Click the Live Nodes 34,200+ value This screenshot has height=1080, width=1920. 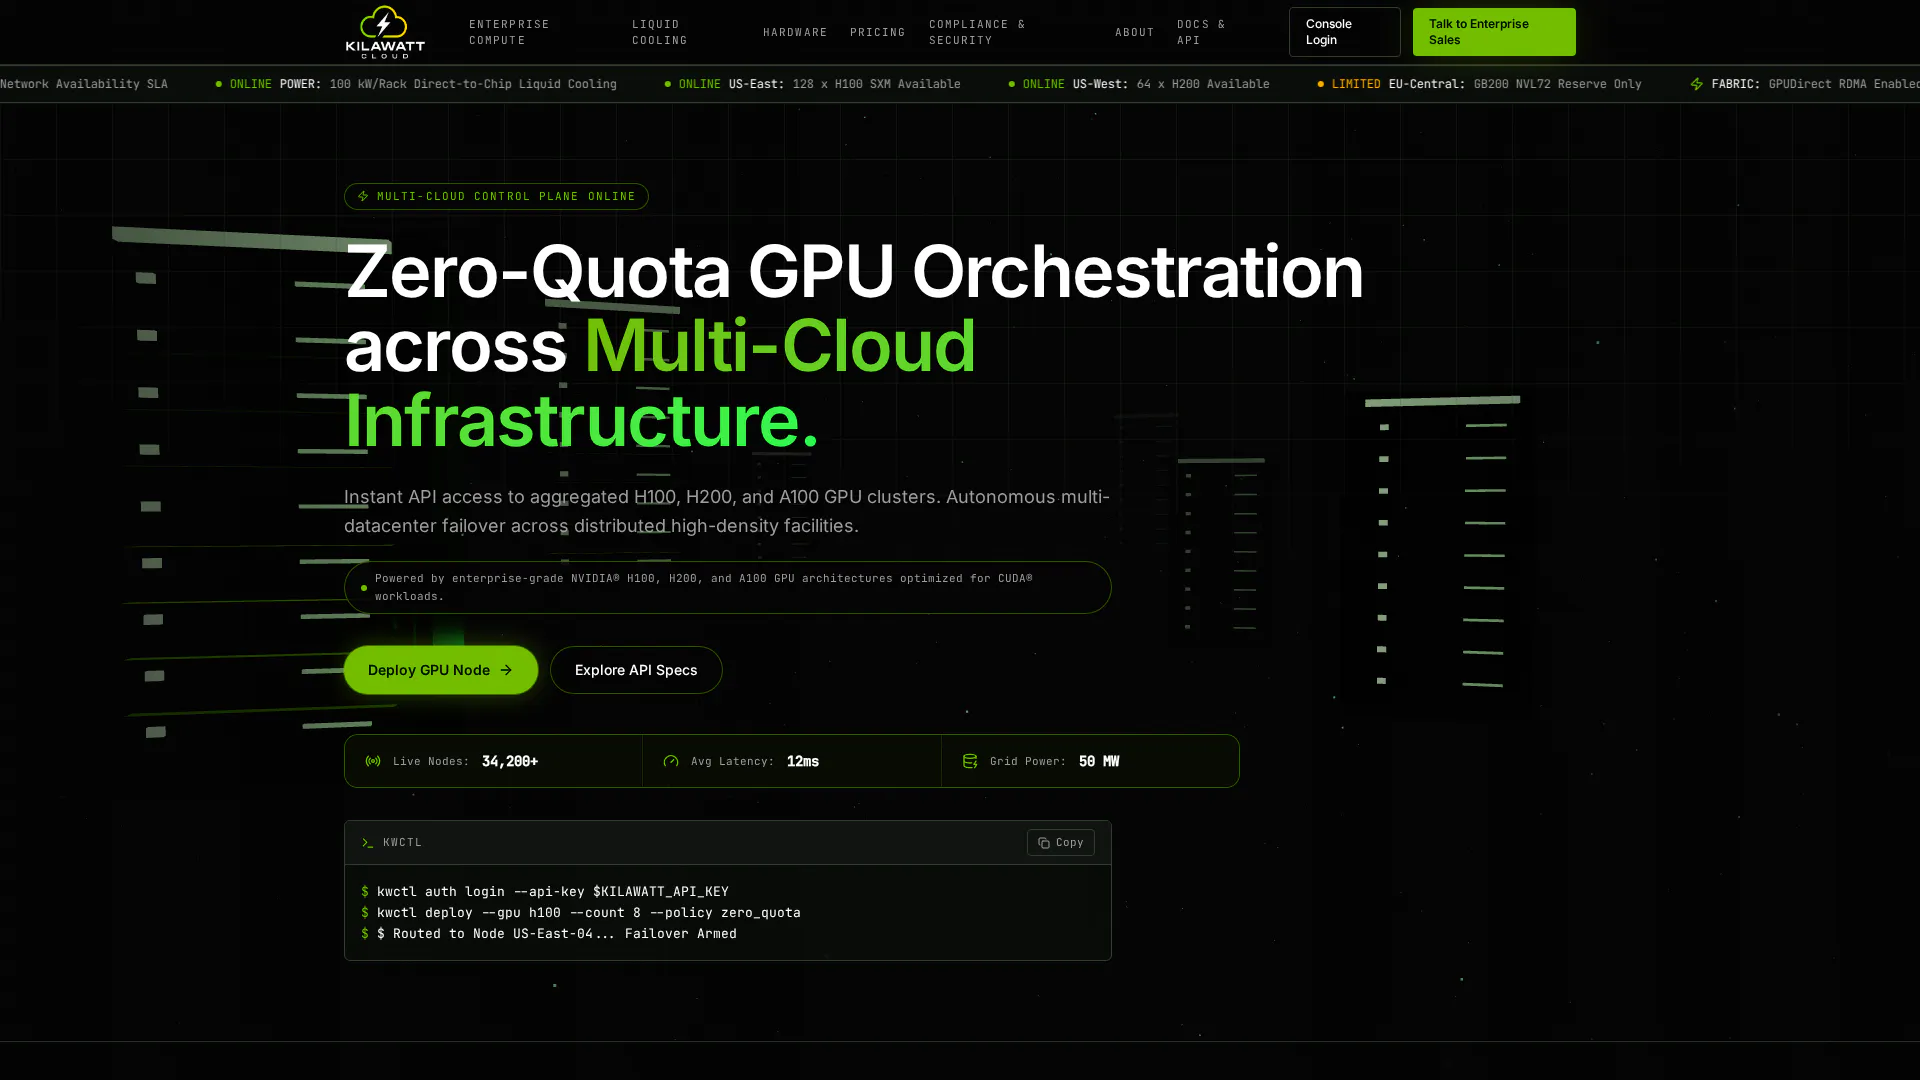tap(510, 761)
